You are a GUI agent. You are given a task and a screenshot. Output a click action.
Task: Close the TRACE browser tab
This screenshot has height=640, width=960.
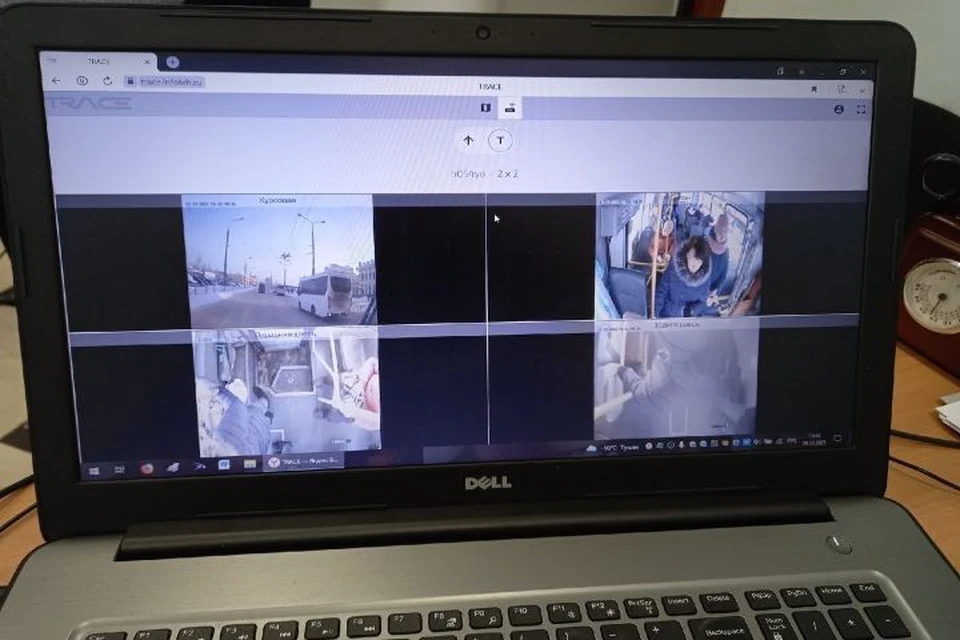click(x=147, y=62)
